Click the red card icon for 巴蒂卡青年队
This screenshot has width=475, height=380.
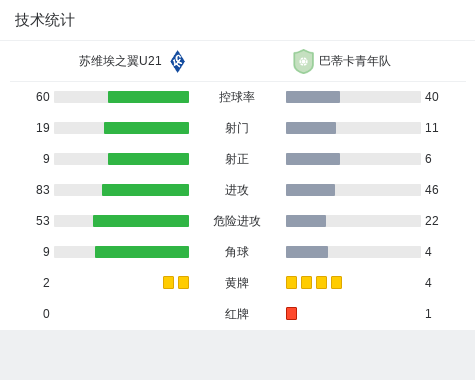pyautogui.click(x=291, y=313)
